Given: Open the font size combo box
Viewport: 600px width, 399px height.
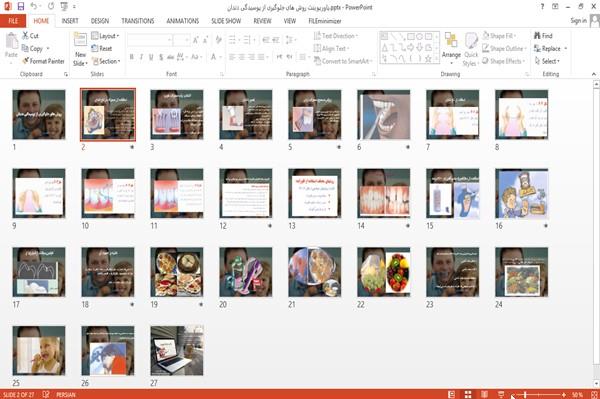Looking at the screenshot, I should (x=181, y=40).
